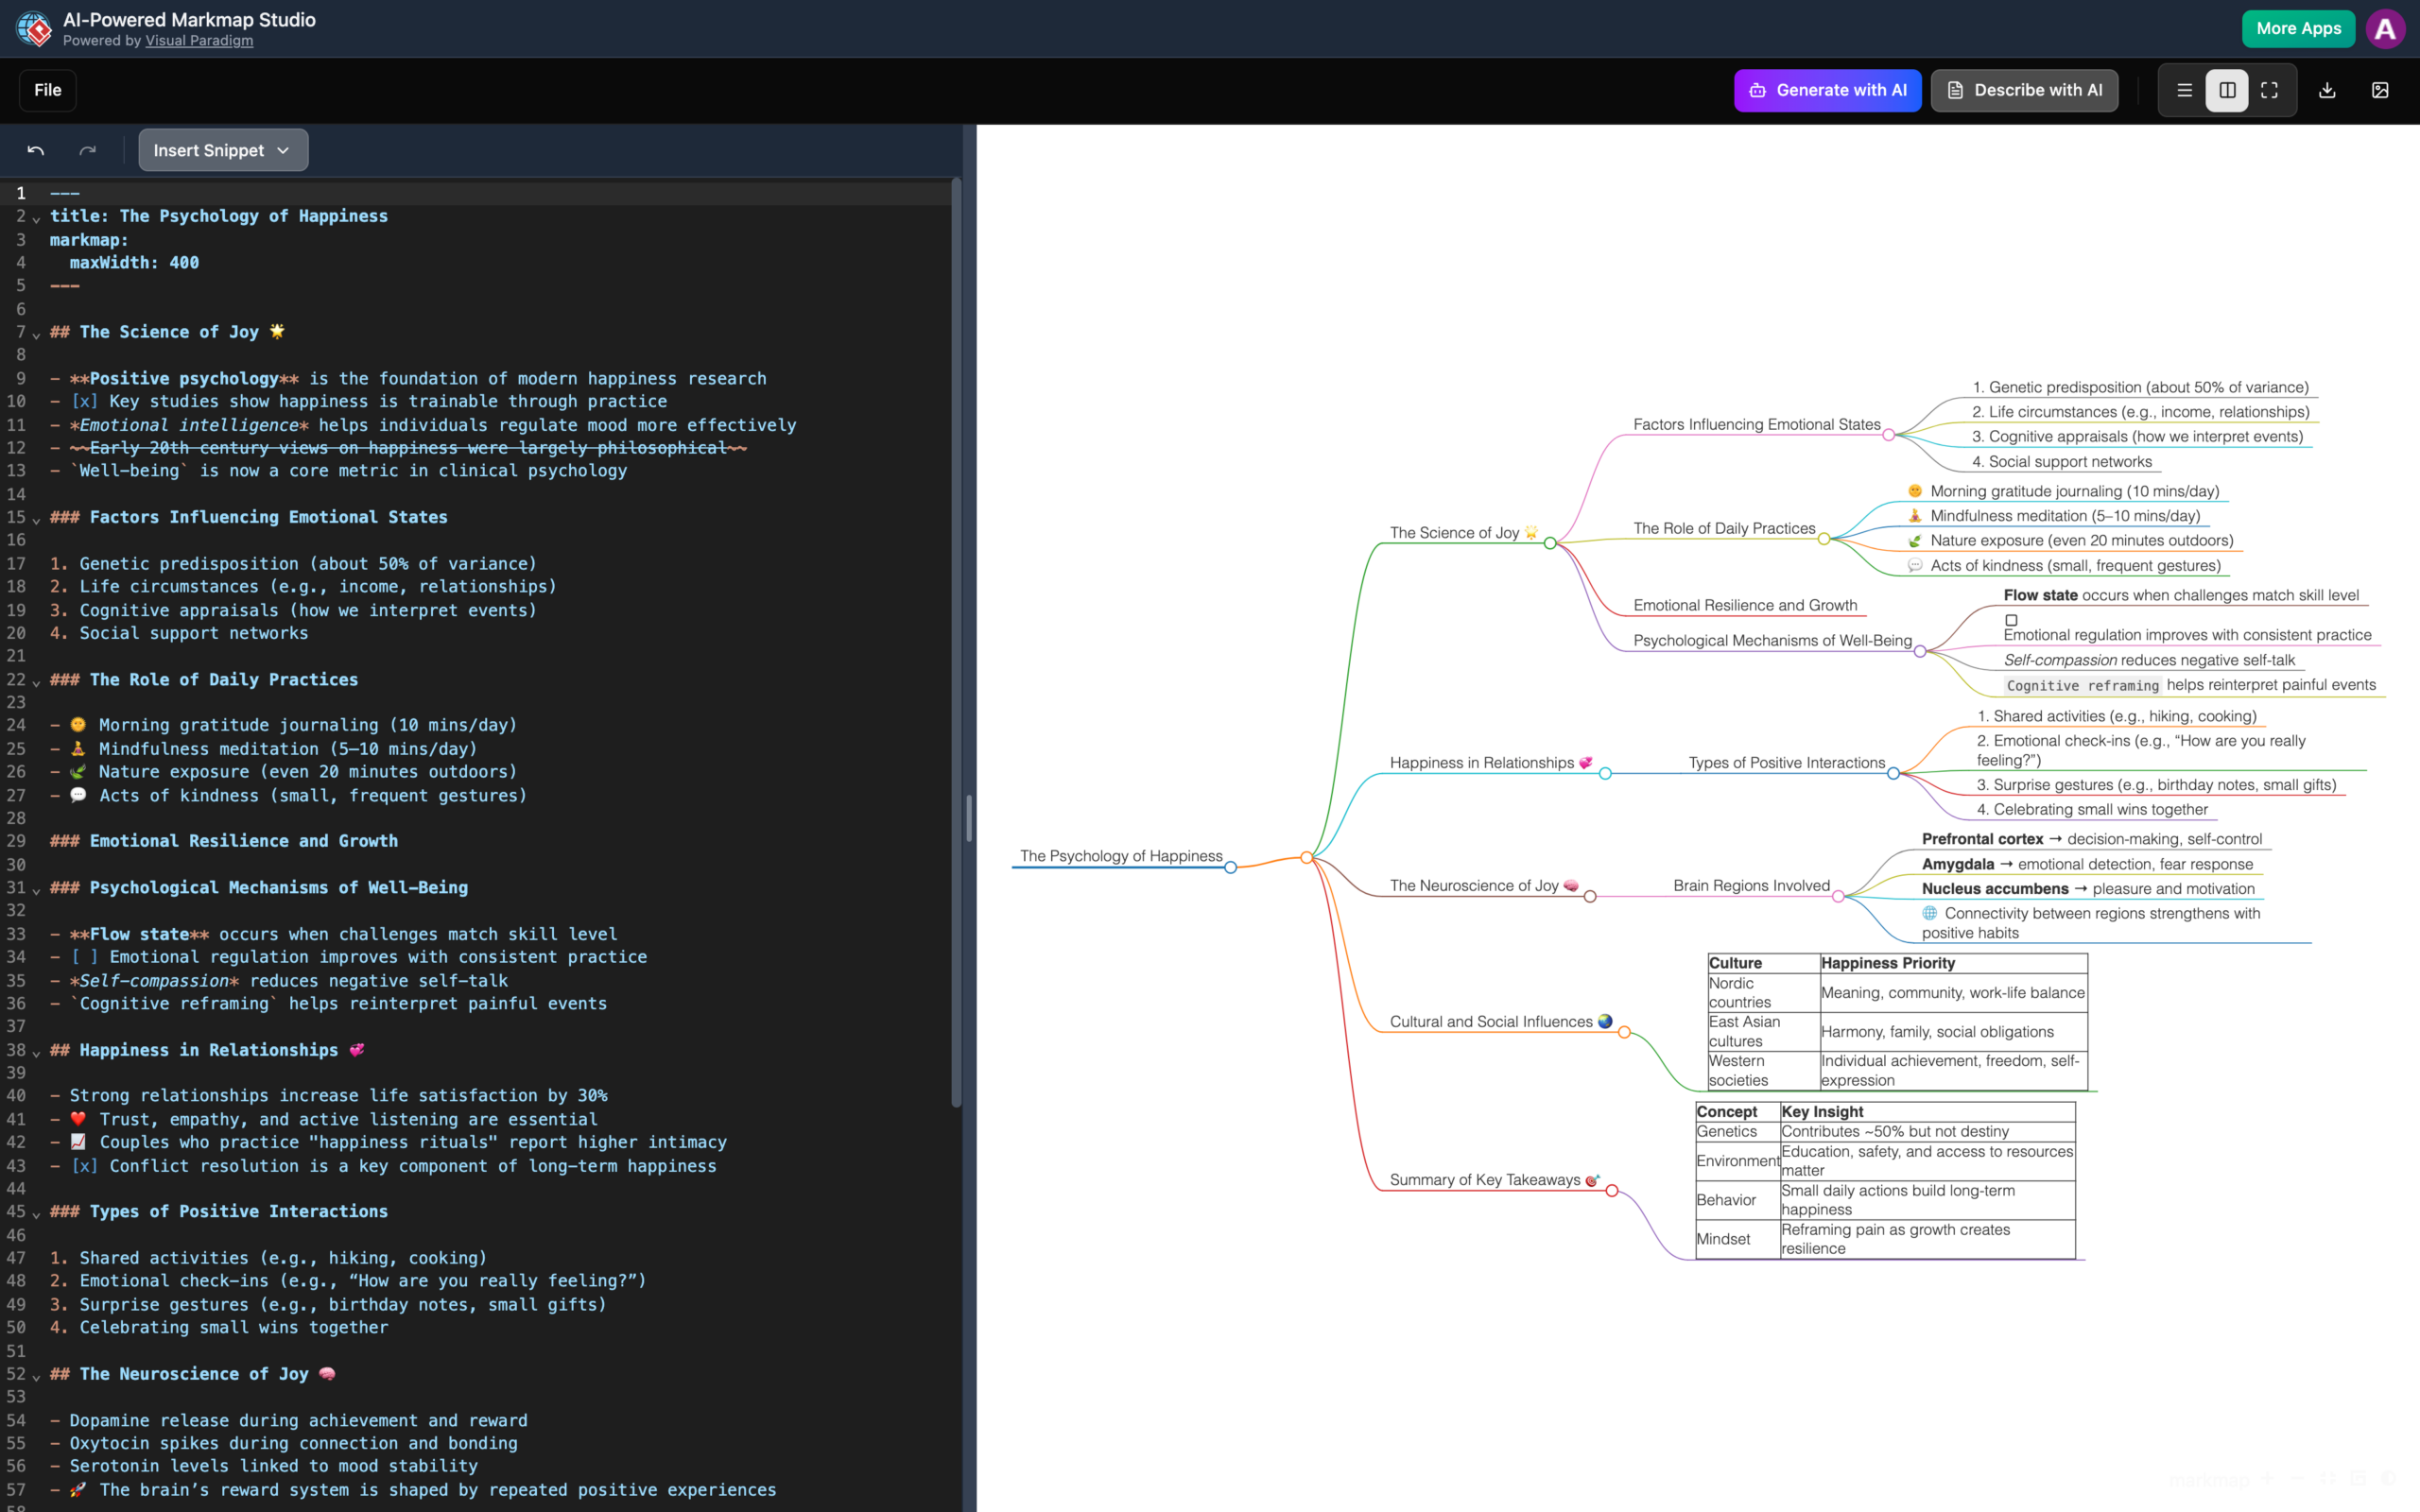Open the Visual Paradigm link
Image resolution: width=2420 pixels, height=1512 pixels.
click(198, 41)
